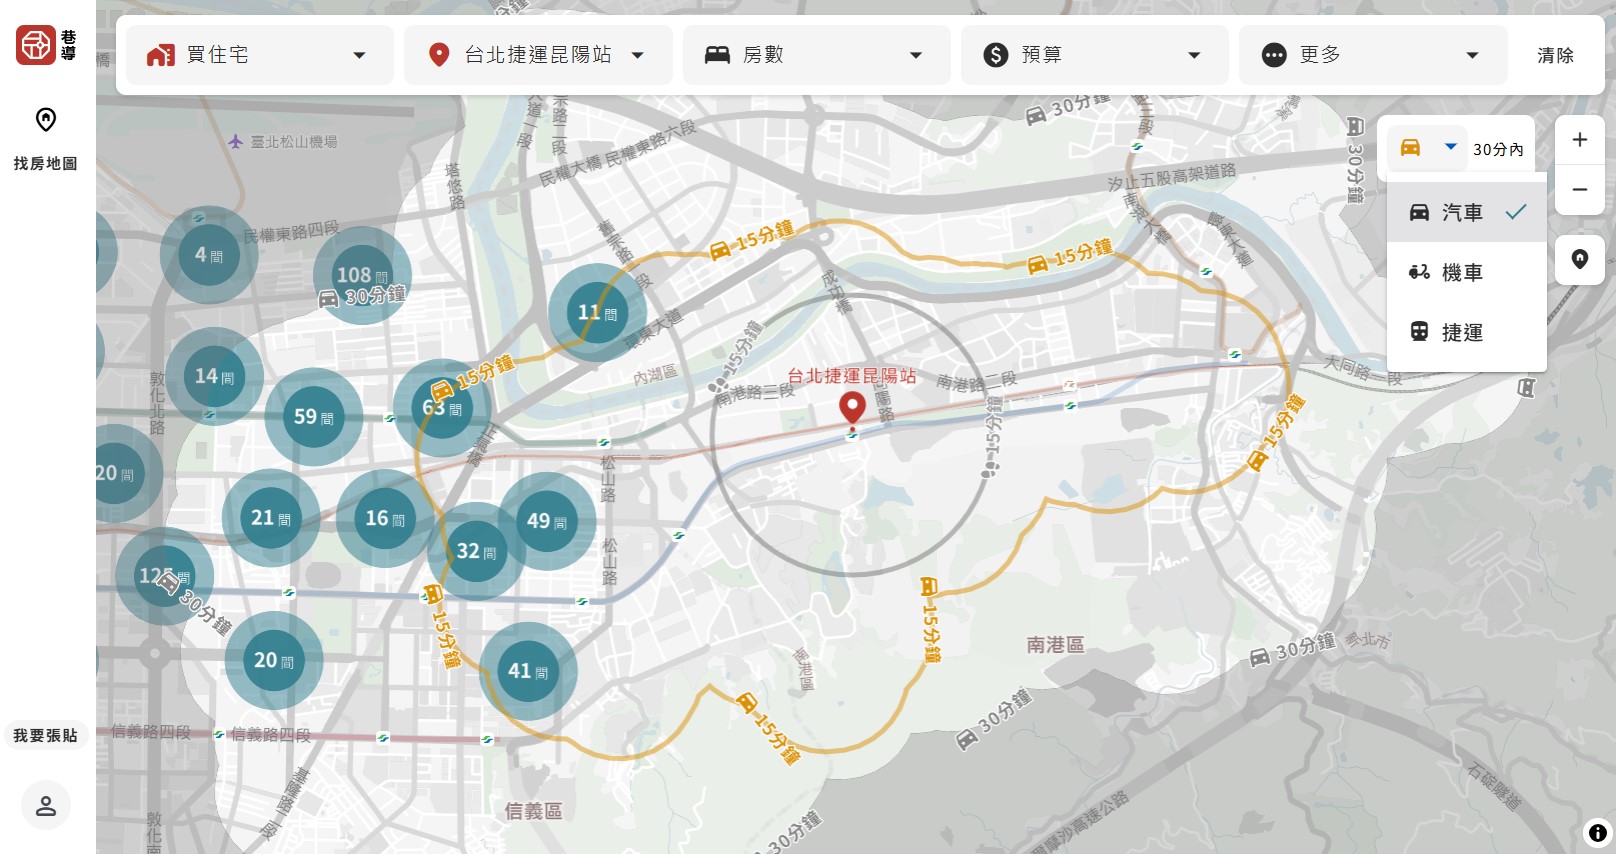Screen dimensions: 1616x854
Task: Click the red location pin in search filter
Action: click(x=438, y=55)
